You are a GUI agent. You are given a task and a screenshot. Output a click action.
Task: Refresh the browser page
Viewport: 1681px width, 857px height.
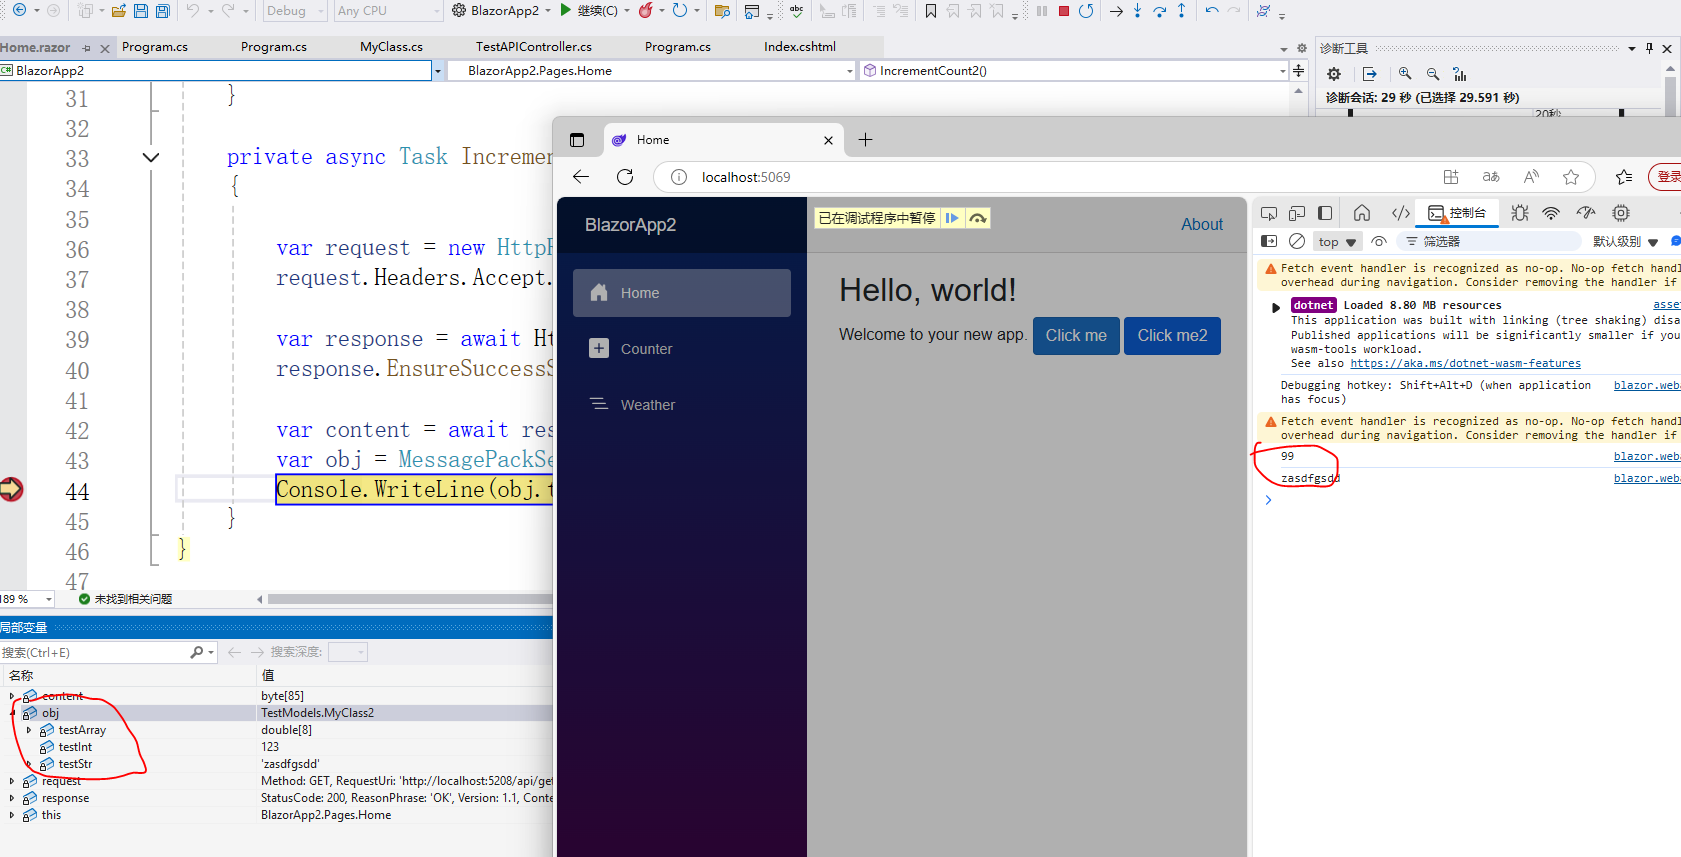[x=625, y=177]
